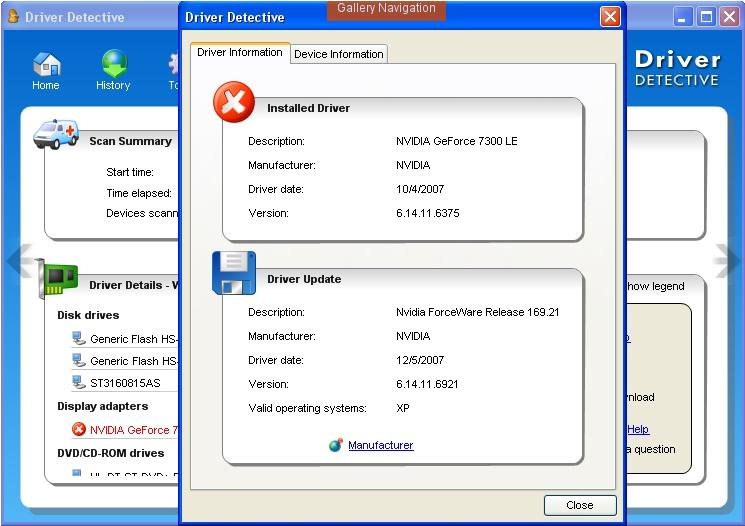This screenshot has width=745, height=526.
Task: Click the Display adapters category heading
Action: [103, 407]
